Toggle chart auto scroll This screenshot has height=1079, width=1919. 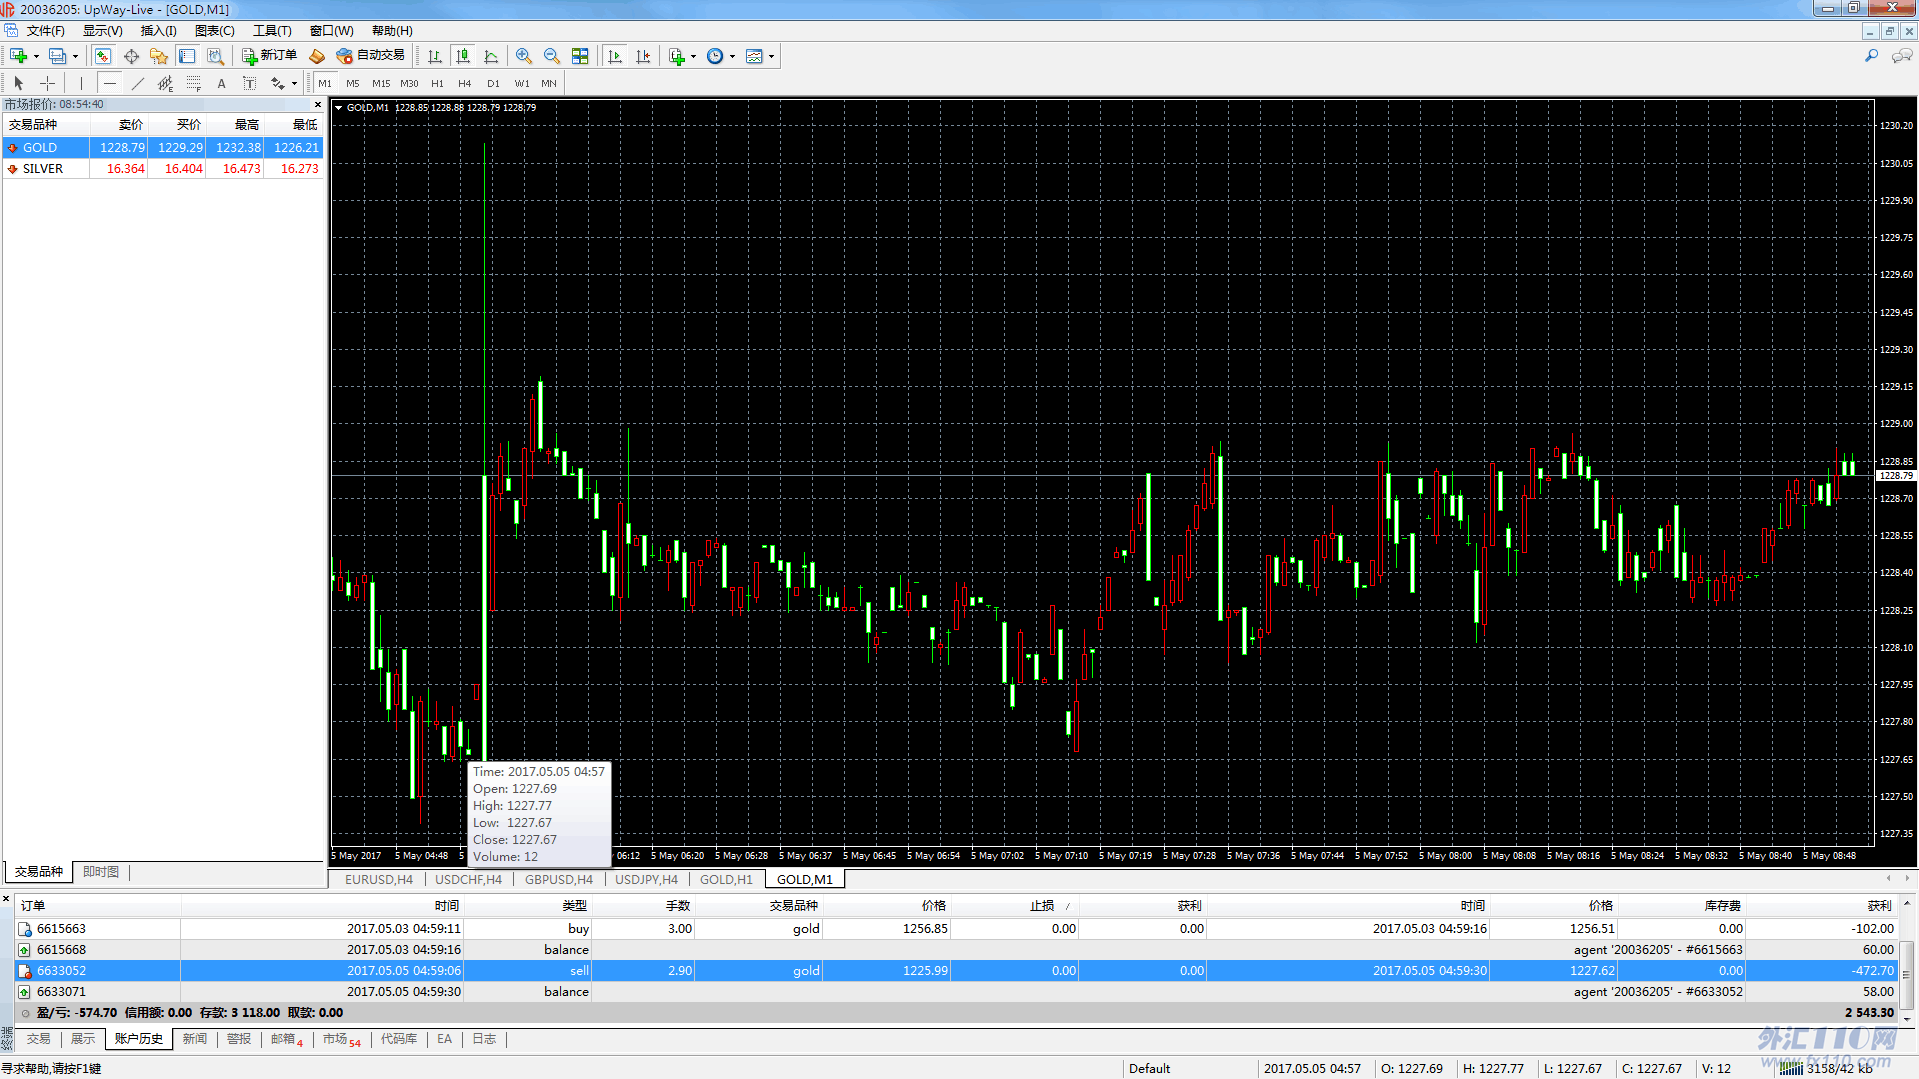coord(615,56)
